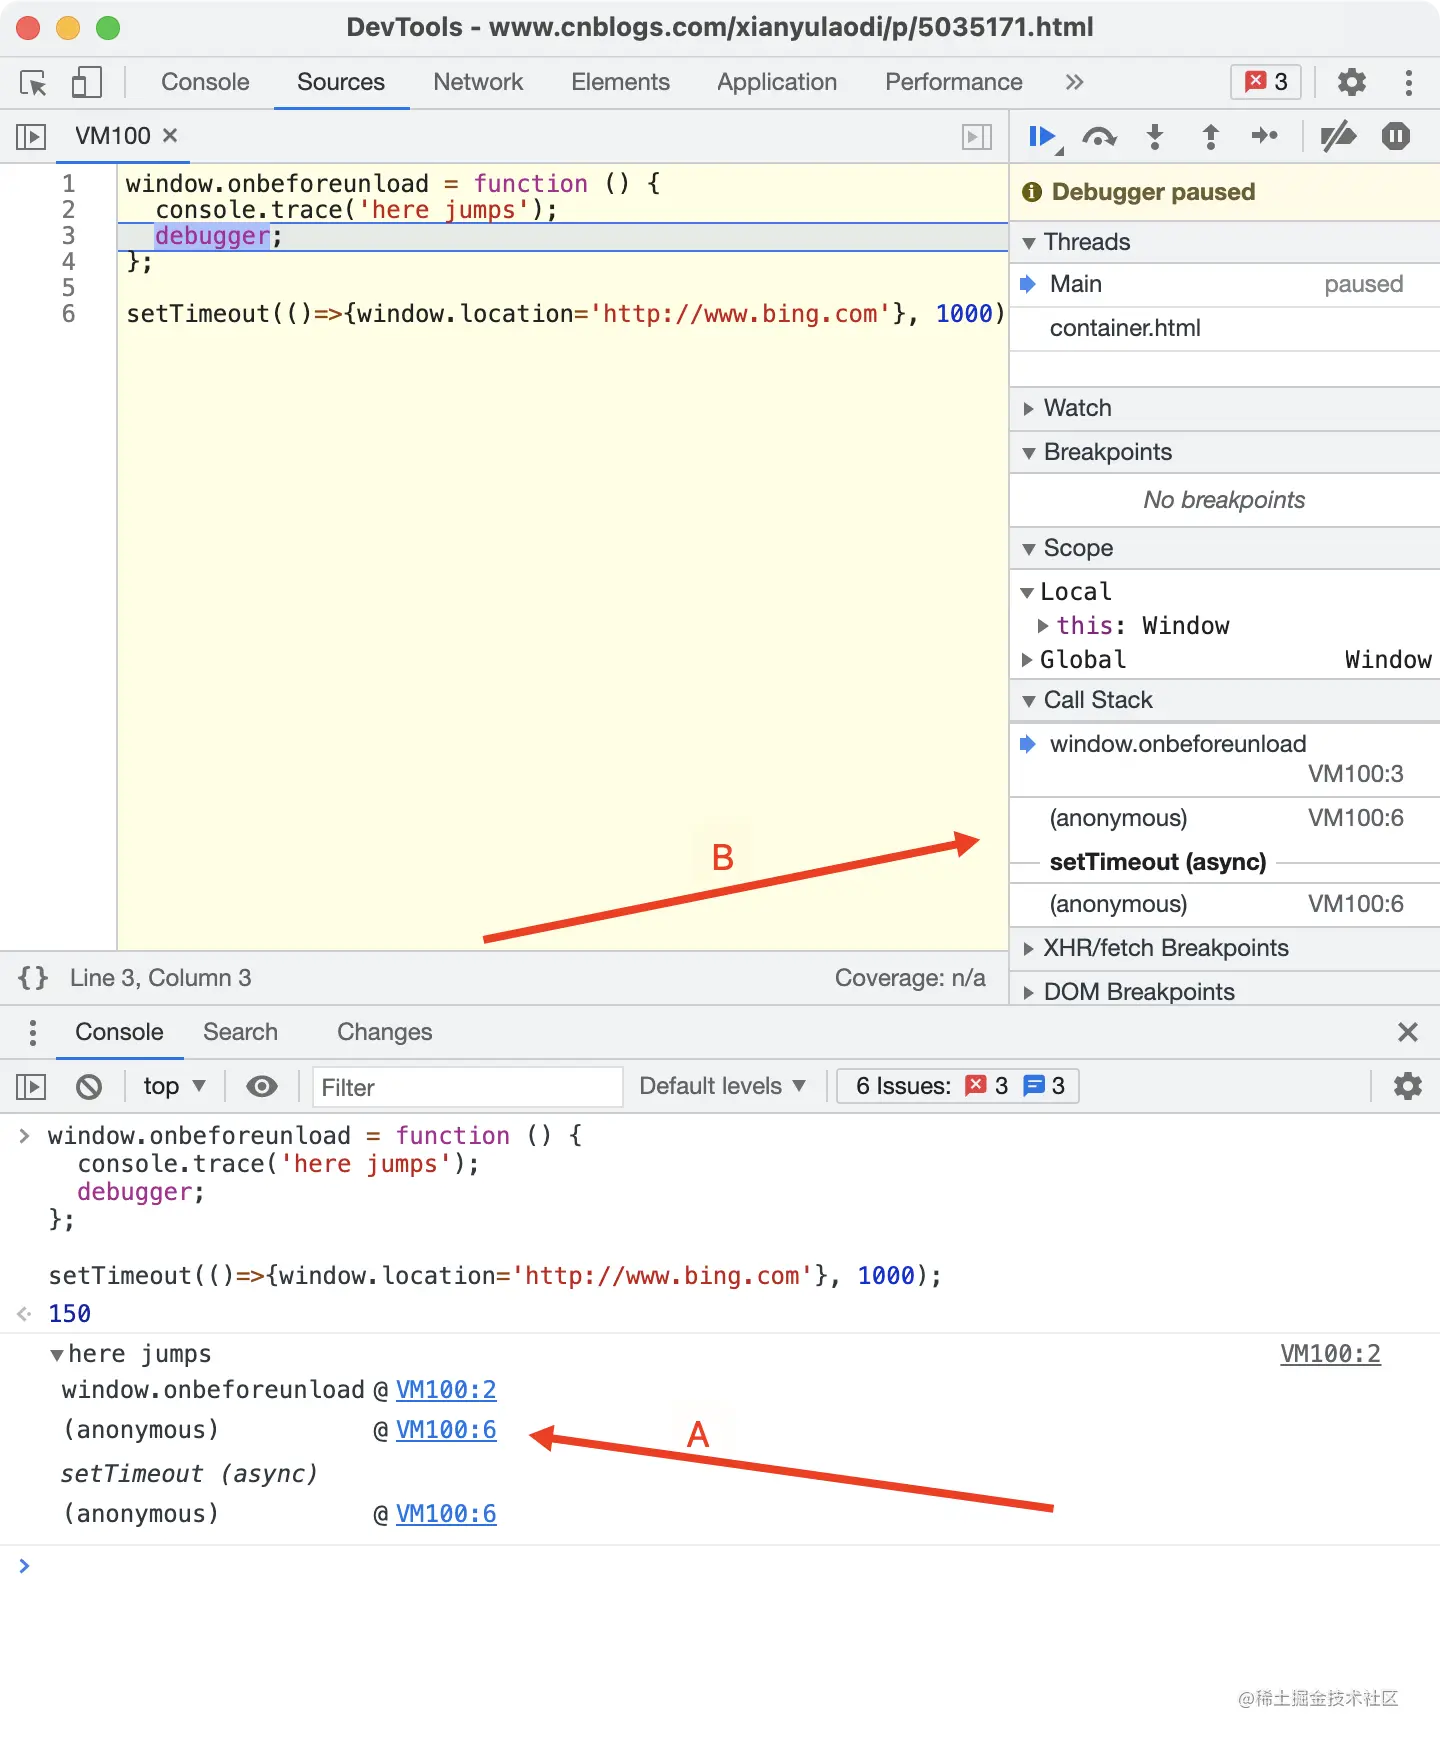Open the Console panel tab
Screen dimensions: 1440x1750
pos(205,82)
